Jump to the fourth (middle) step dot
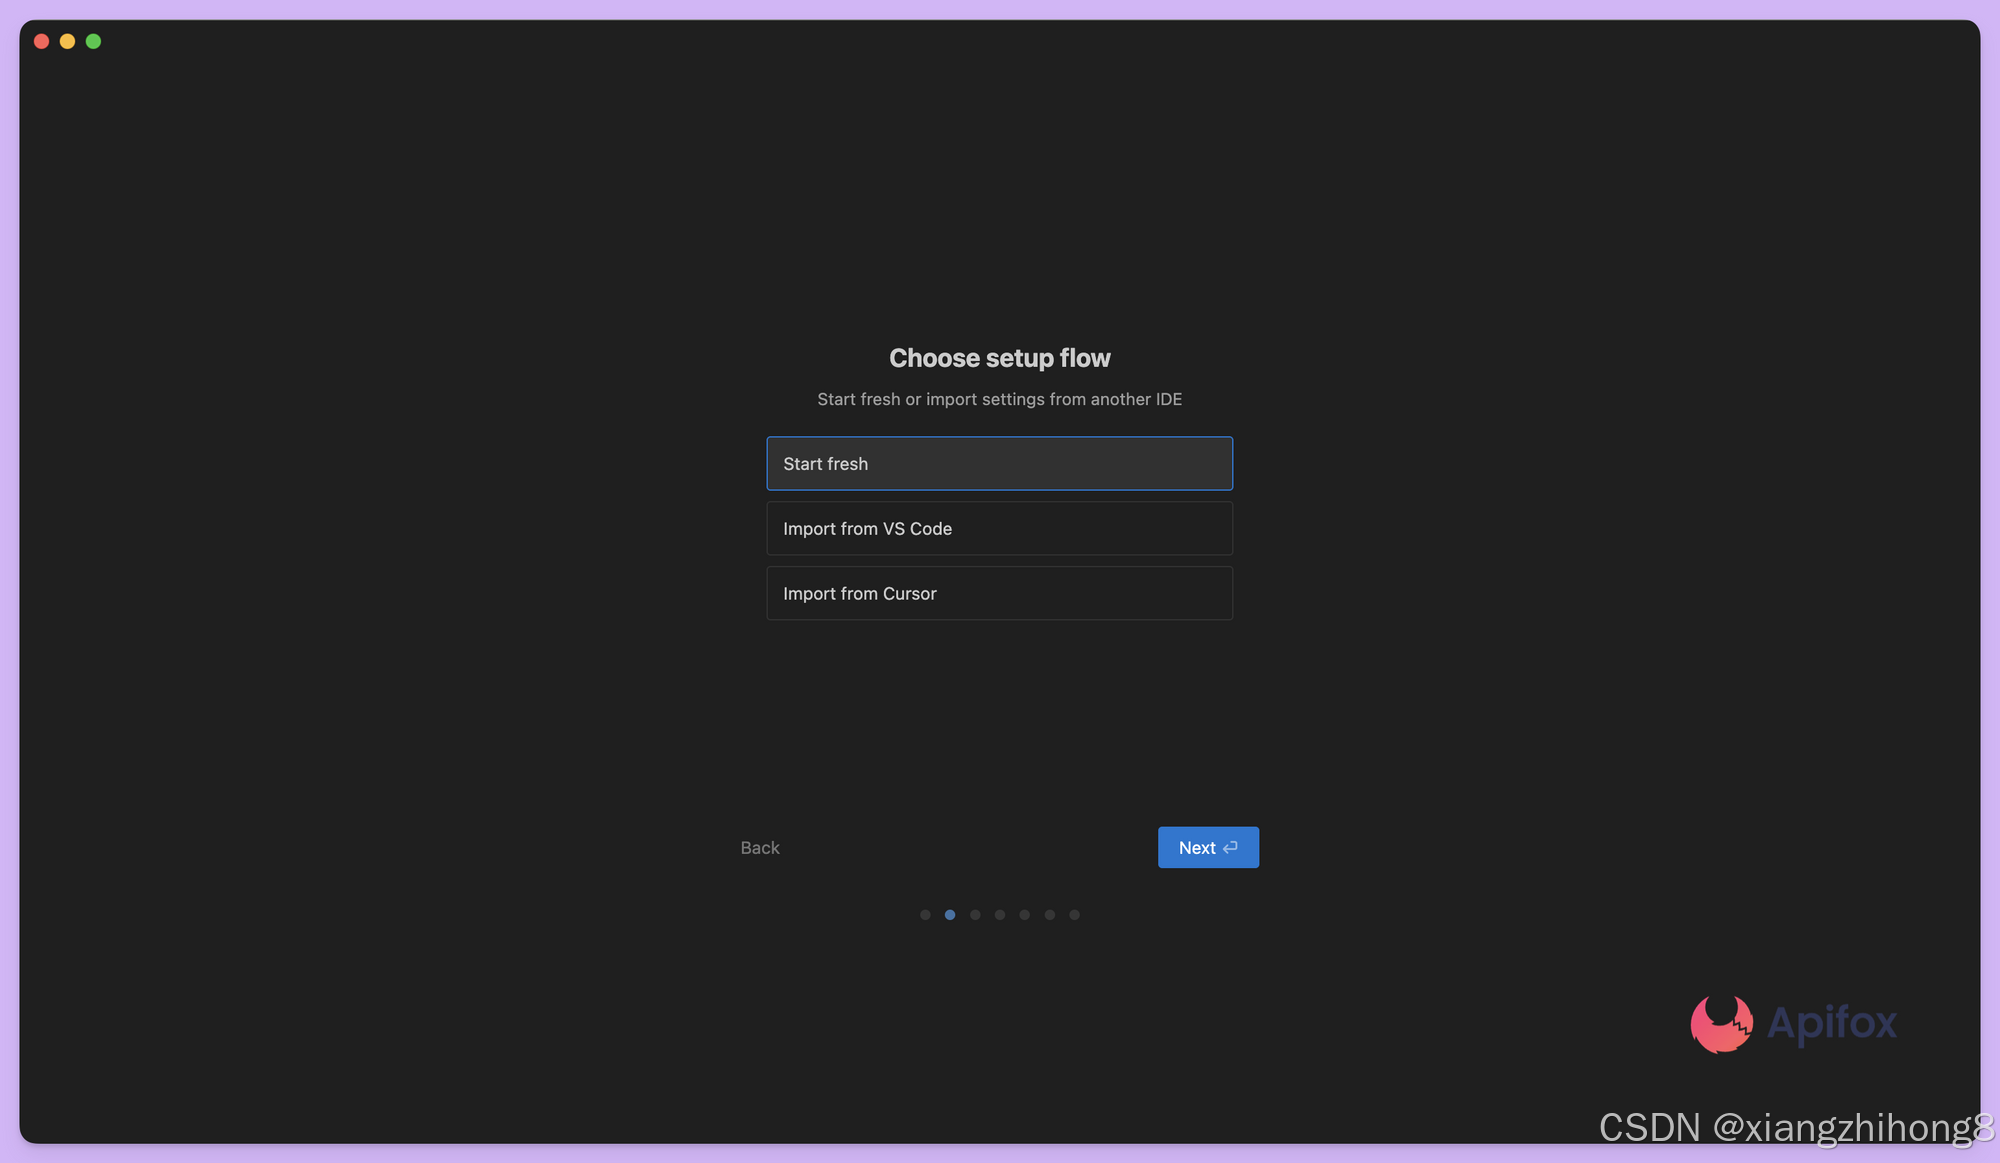 pos(1000,914)
